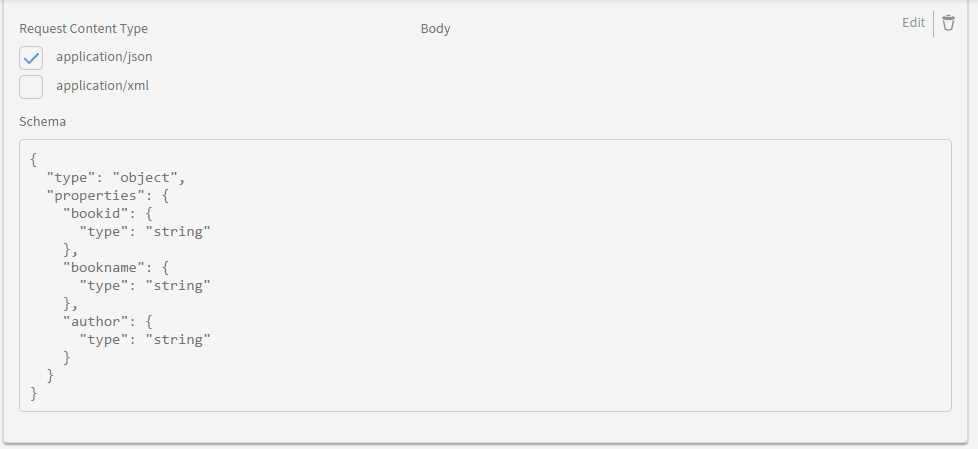The height and width of the screenshot is (449, 978).
Task: Click the Request Content Type heading
Action: coord(84,29)
